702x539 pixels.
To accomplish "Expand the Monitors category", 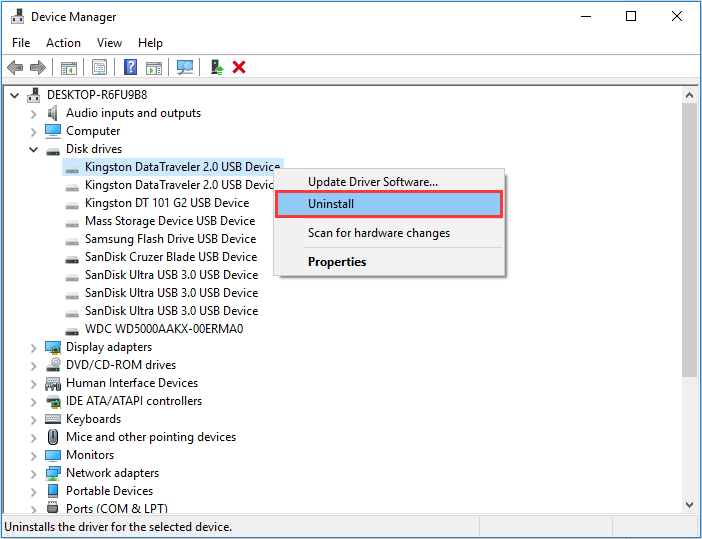I will click(x=34, y=456).
